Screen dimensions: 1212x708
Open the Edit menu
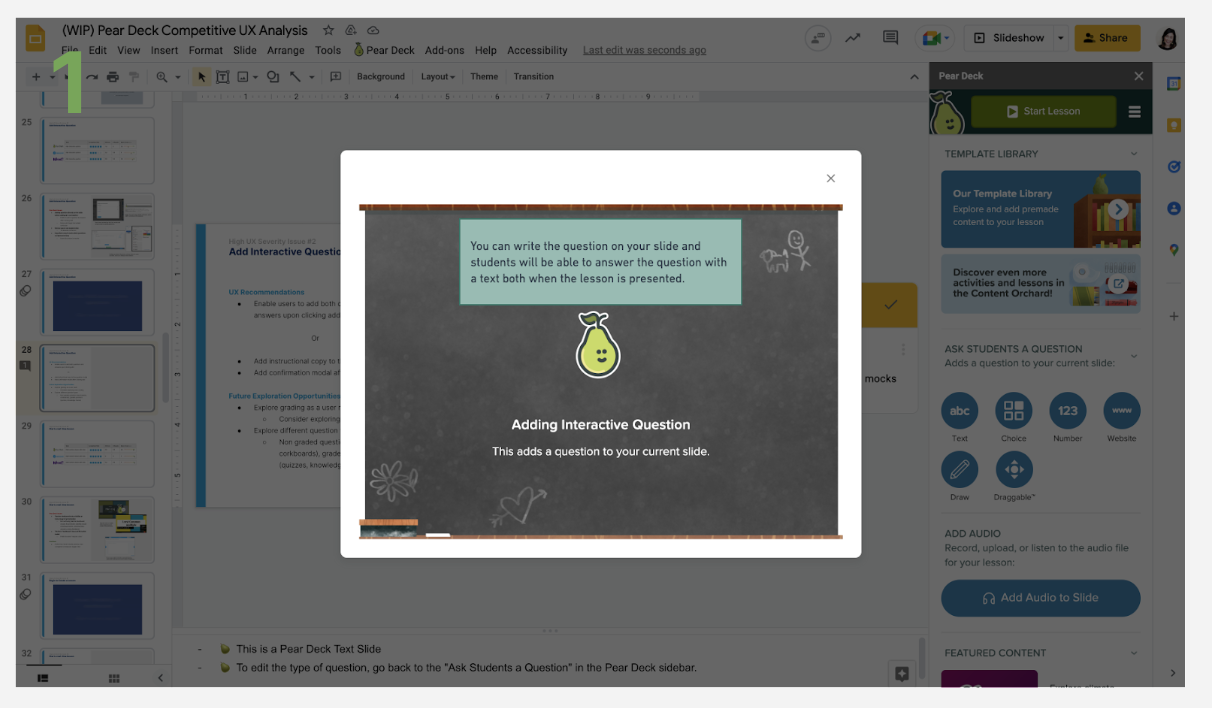(x=98, y=50)
